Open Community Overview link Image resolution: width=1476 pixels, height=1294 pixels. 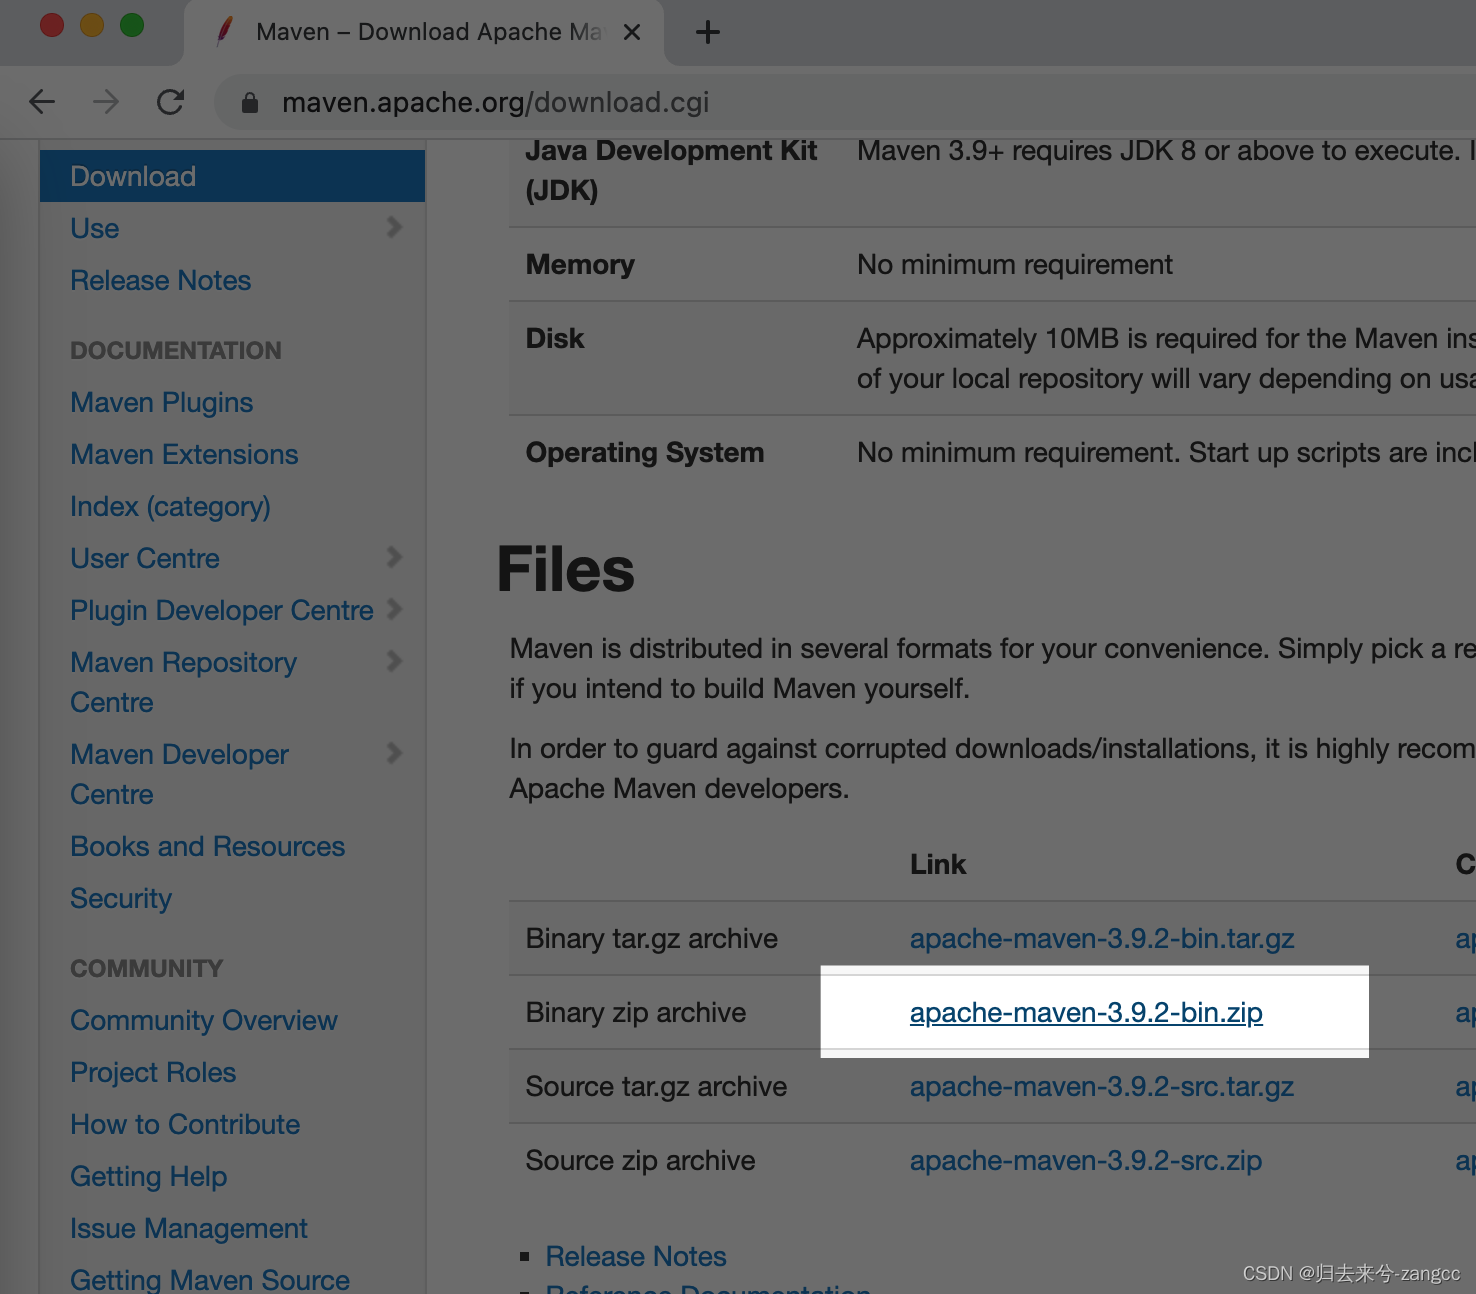click(203, 1020)
